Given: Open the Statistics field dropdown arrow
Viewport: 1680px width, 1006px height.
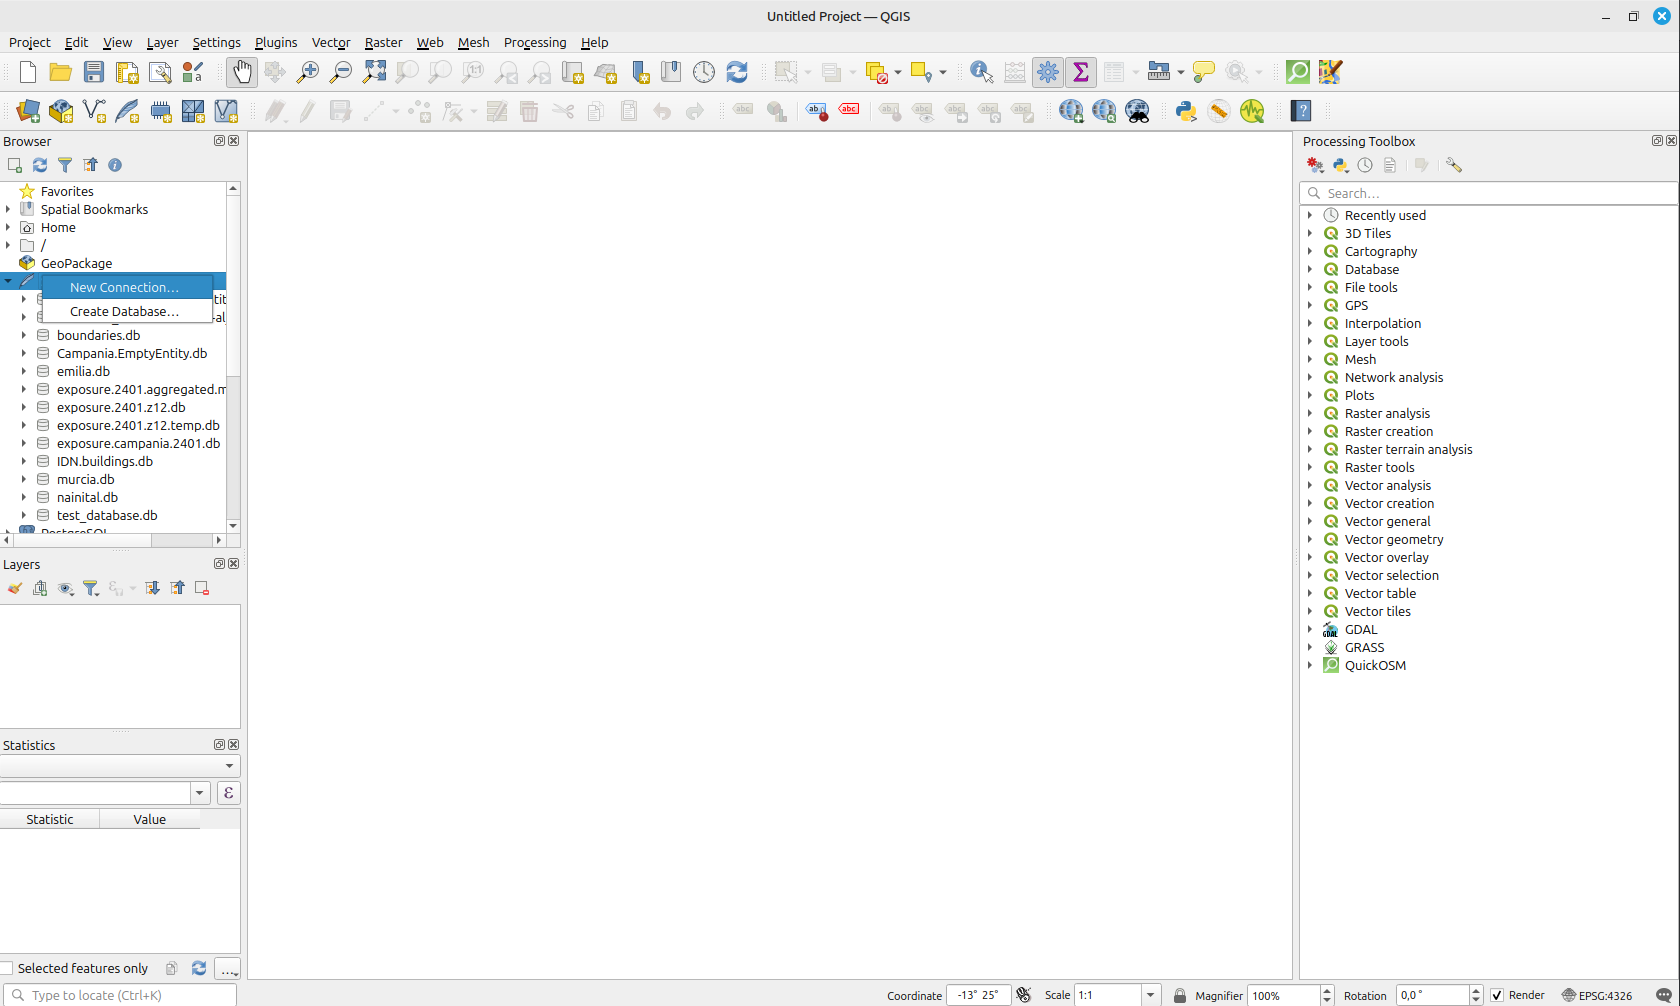Looking at the screenshot, I should (x=200, y=793).
